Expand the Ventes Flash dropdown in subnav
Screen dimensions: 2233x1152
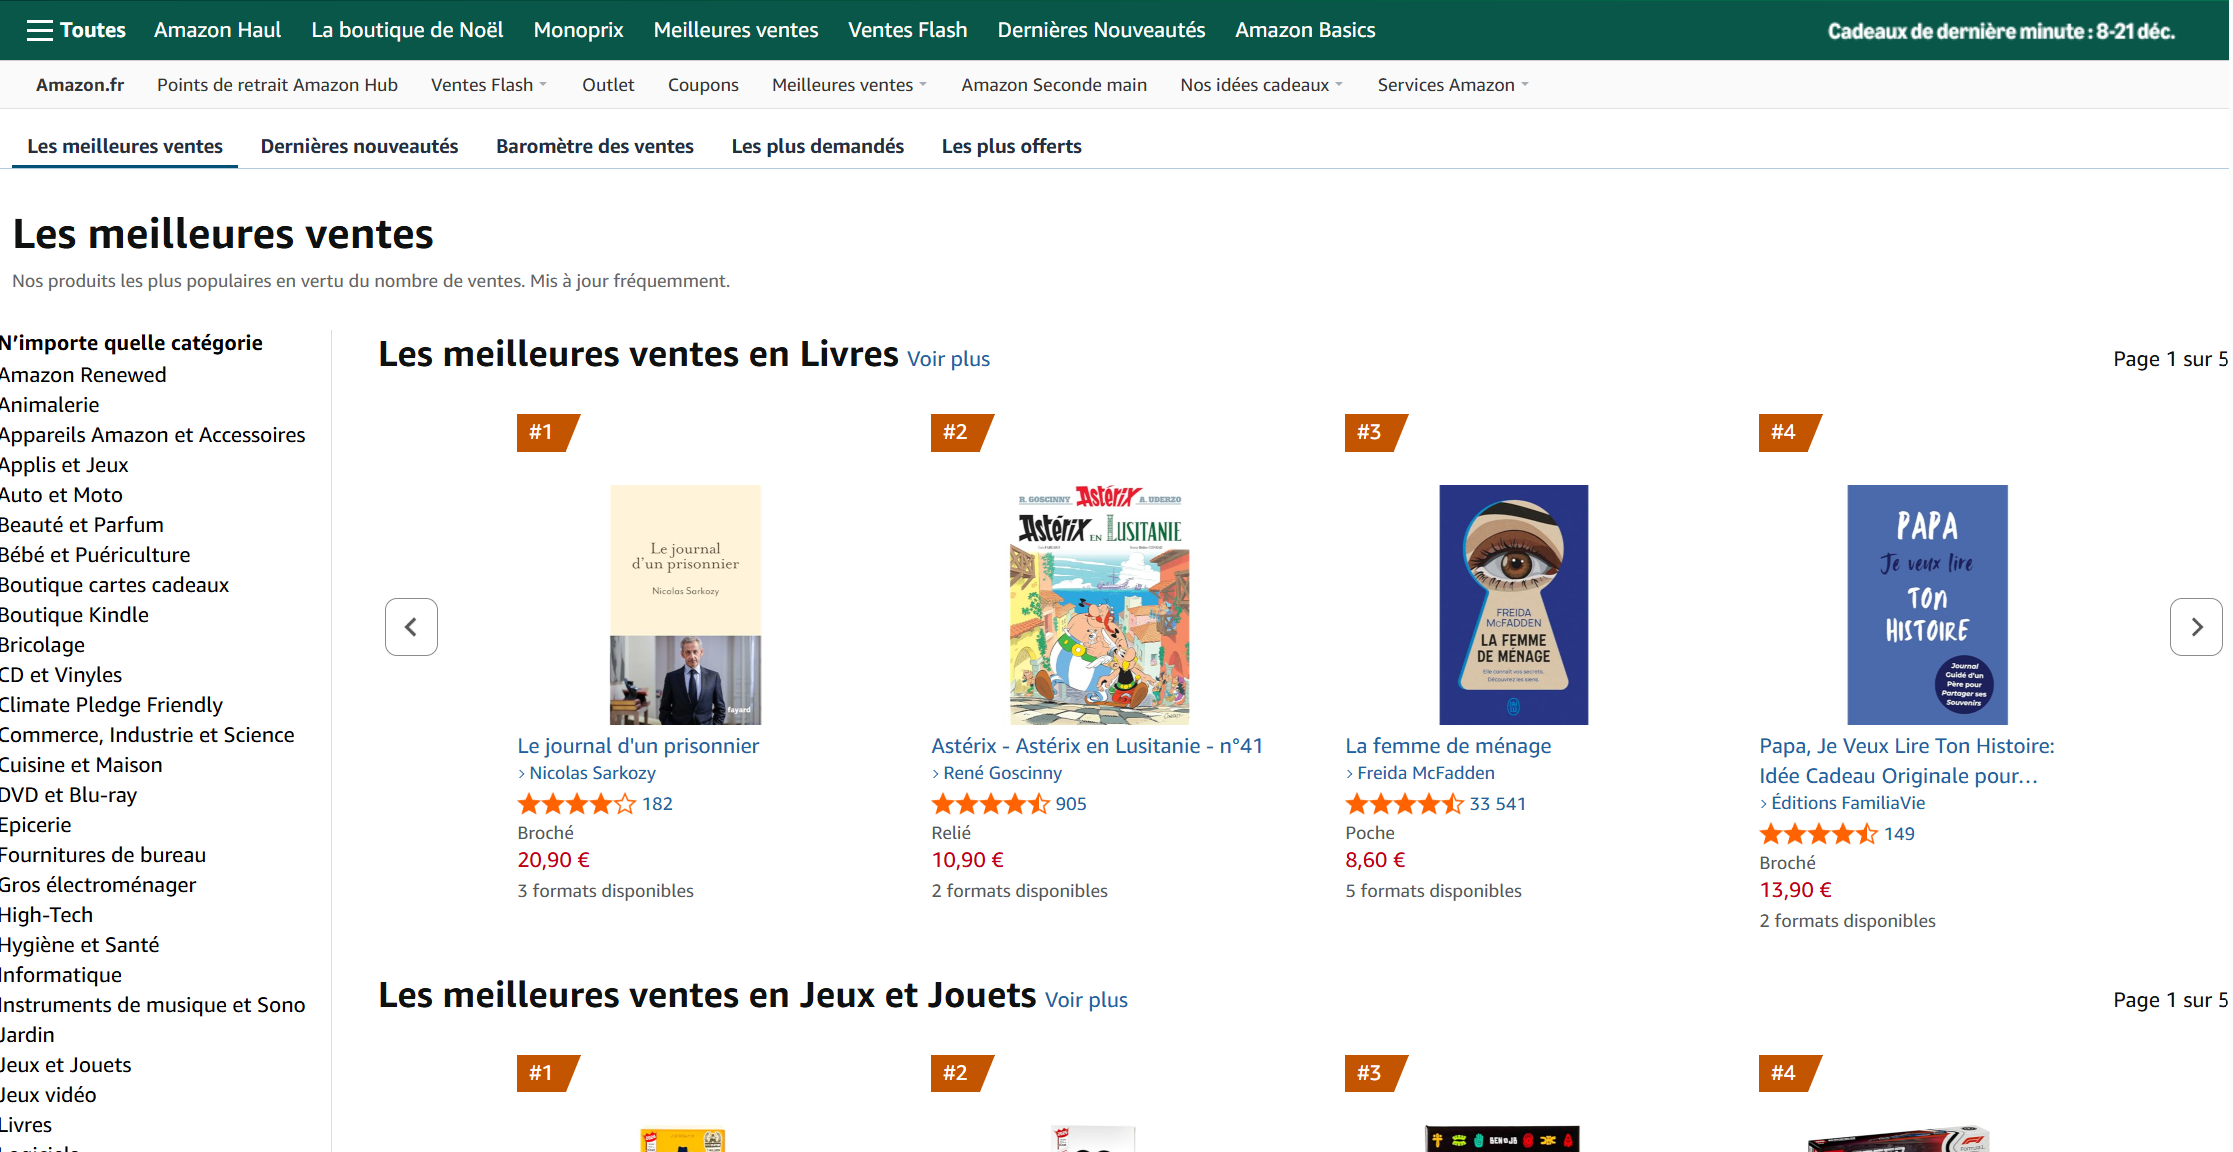click(x=489, y=85)
